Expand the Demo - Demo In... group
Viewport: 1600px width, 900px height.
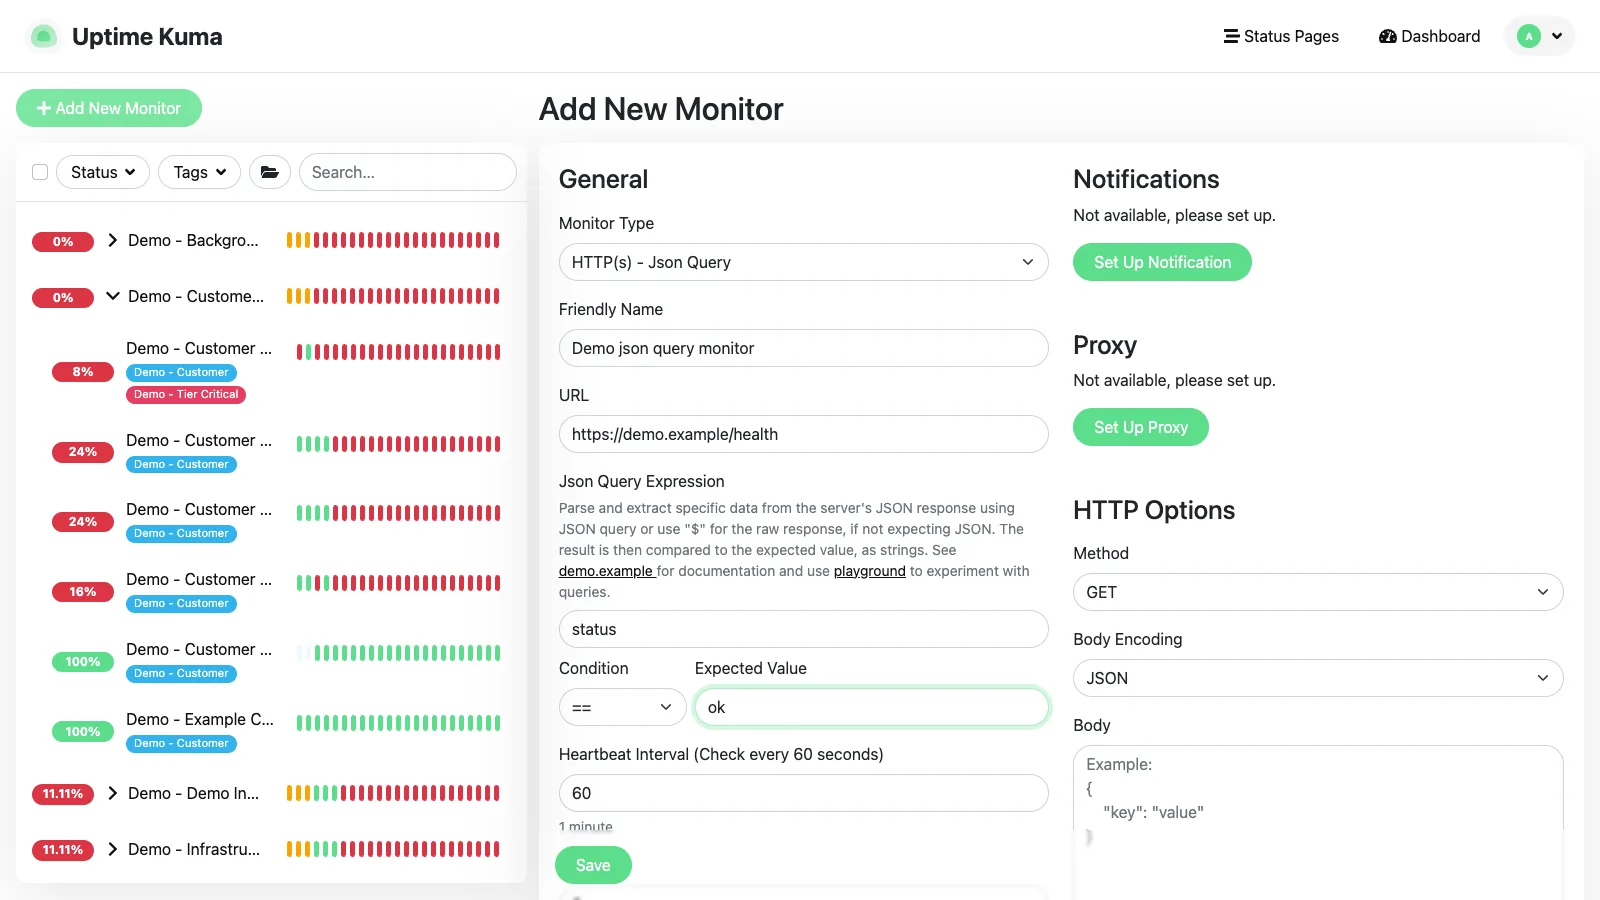point(112,793)
